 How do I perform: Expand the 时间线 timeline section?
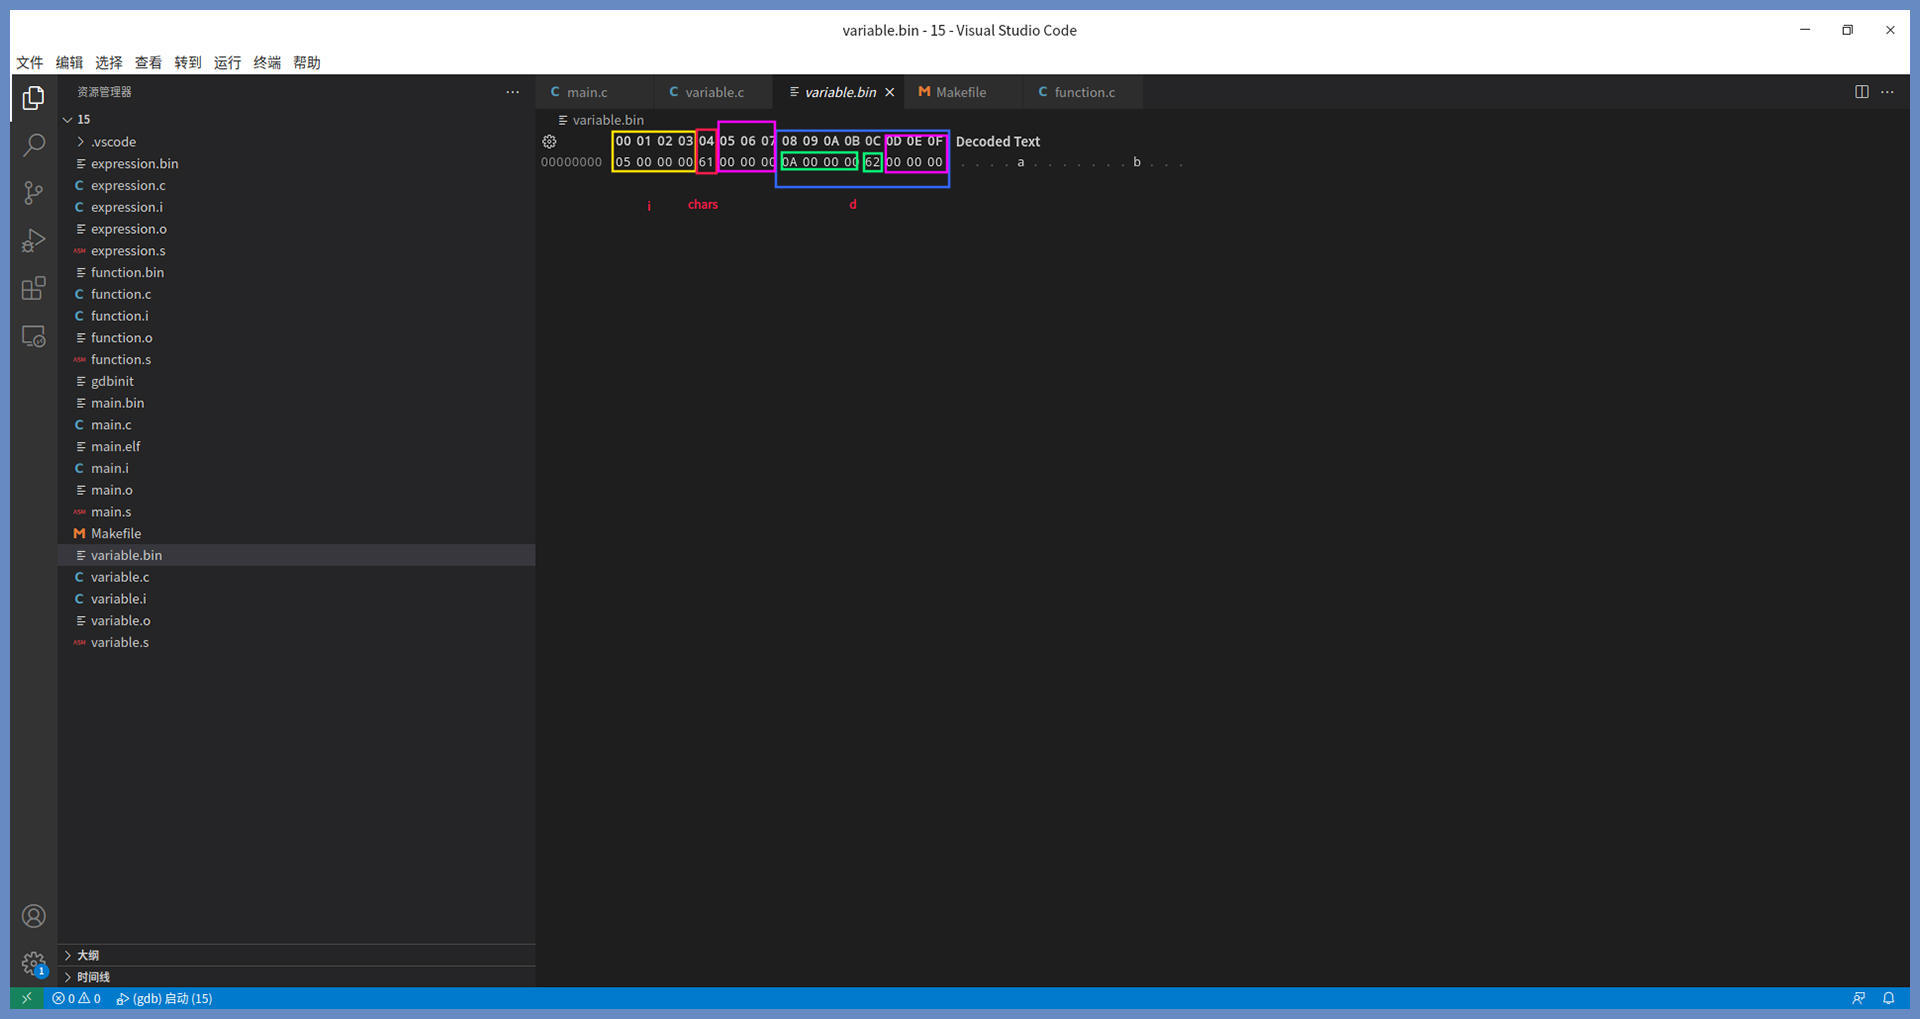point(93,977)
